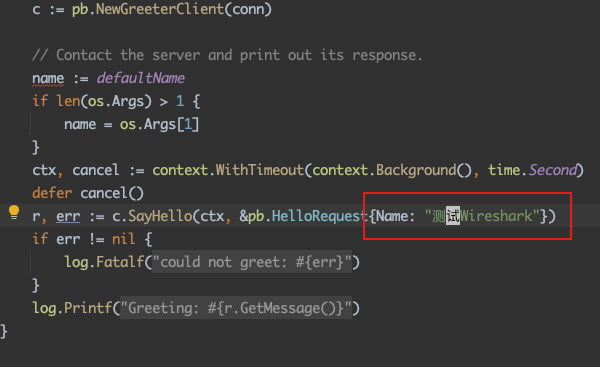This screenshot has height=367, width=600.
Task: Click context.WithTimeout function call
Action: tap(228, 170)
